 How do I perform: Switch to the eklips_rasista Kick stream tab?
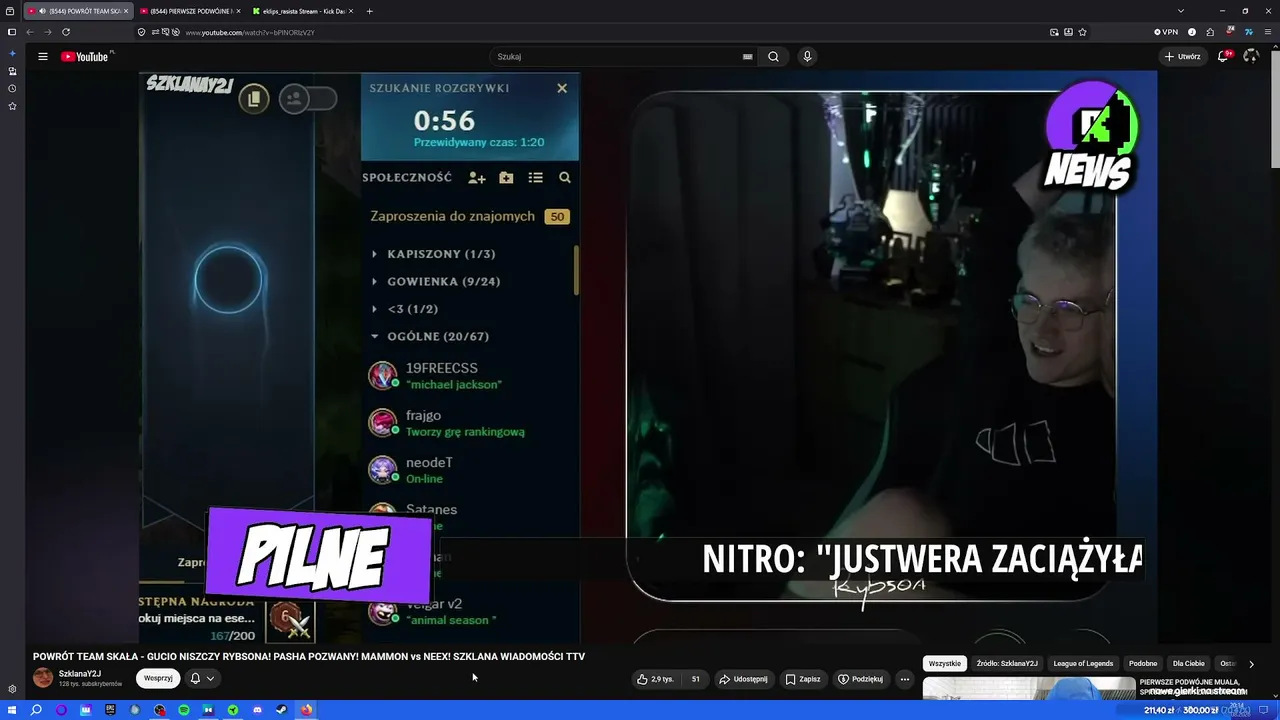click(301, 11)
